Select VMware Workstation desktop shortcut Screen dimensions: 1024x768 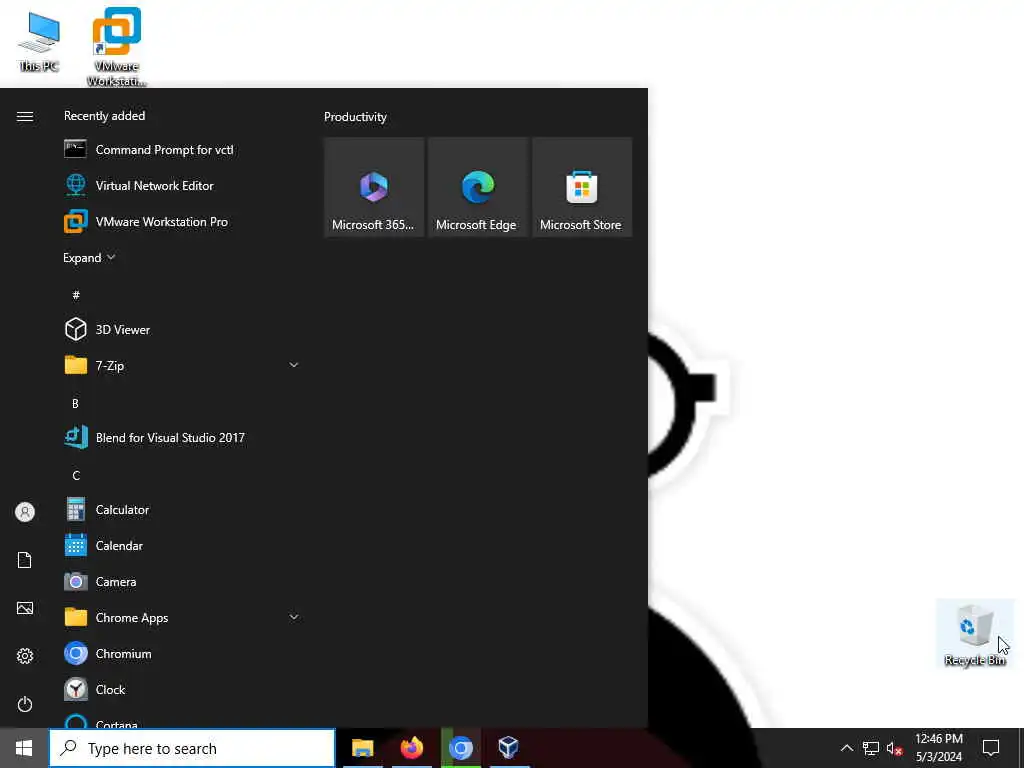tap(117, 47)
